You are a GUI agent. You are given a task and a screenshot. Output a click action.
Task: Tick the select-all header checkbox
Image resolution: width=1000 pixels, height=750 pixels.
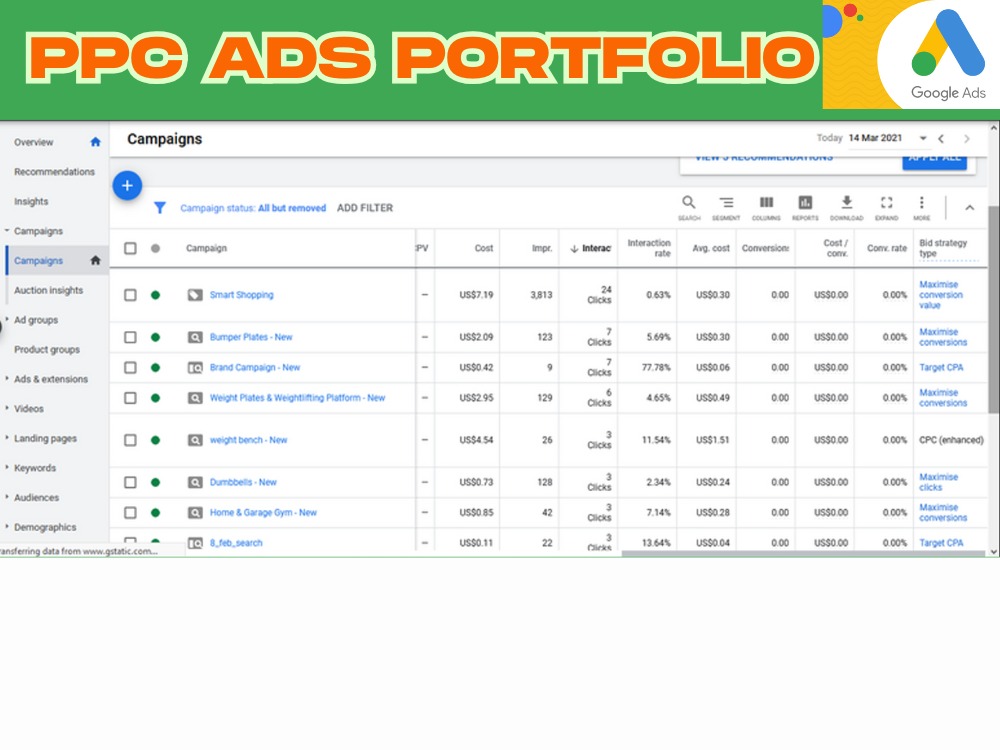click(130, 248)
